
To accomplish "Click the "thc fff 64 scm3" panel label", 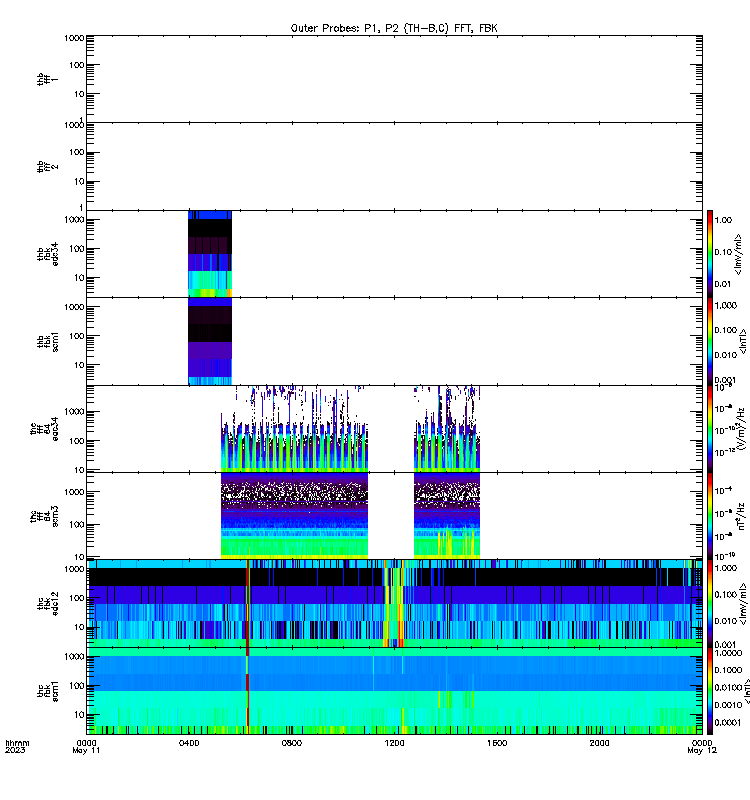I will click(x=44, y=516).
